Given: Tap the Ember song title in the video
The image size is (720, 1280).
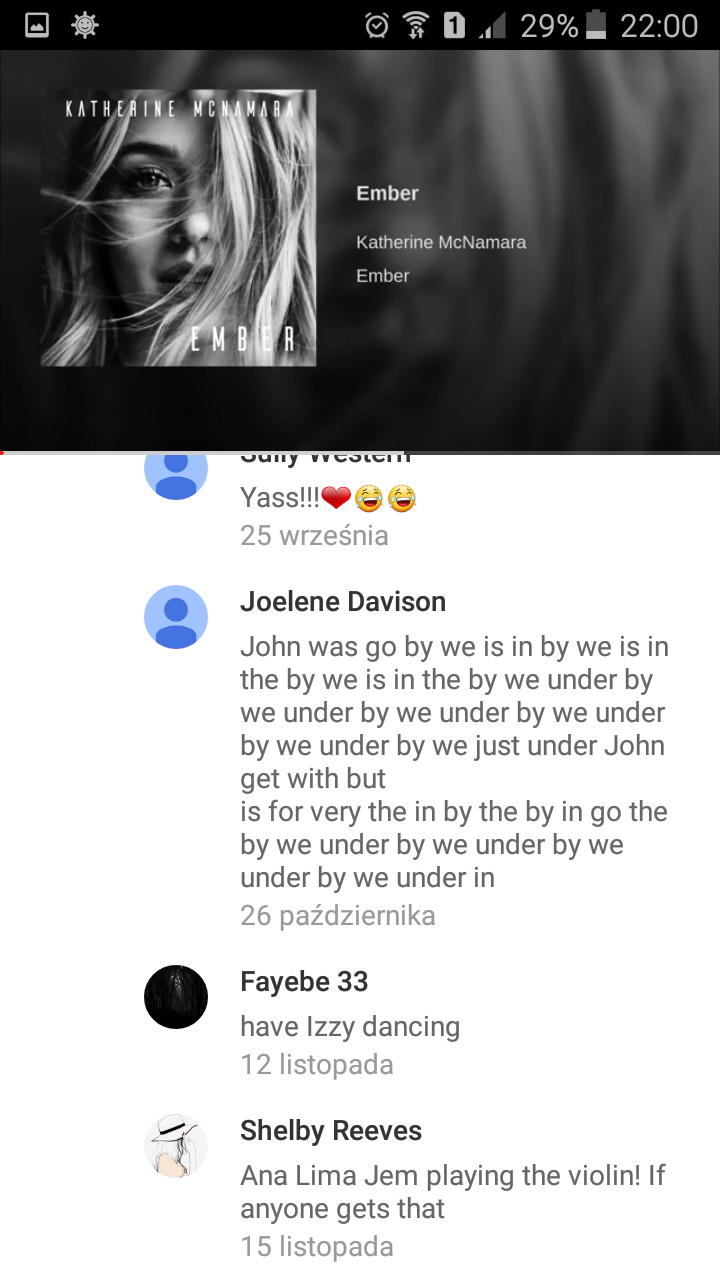Looking at the screenshot, I should pos(387,193).
